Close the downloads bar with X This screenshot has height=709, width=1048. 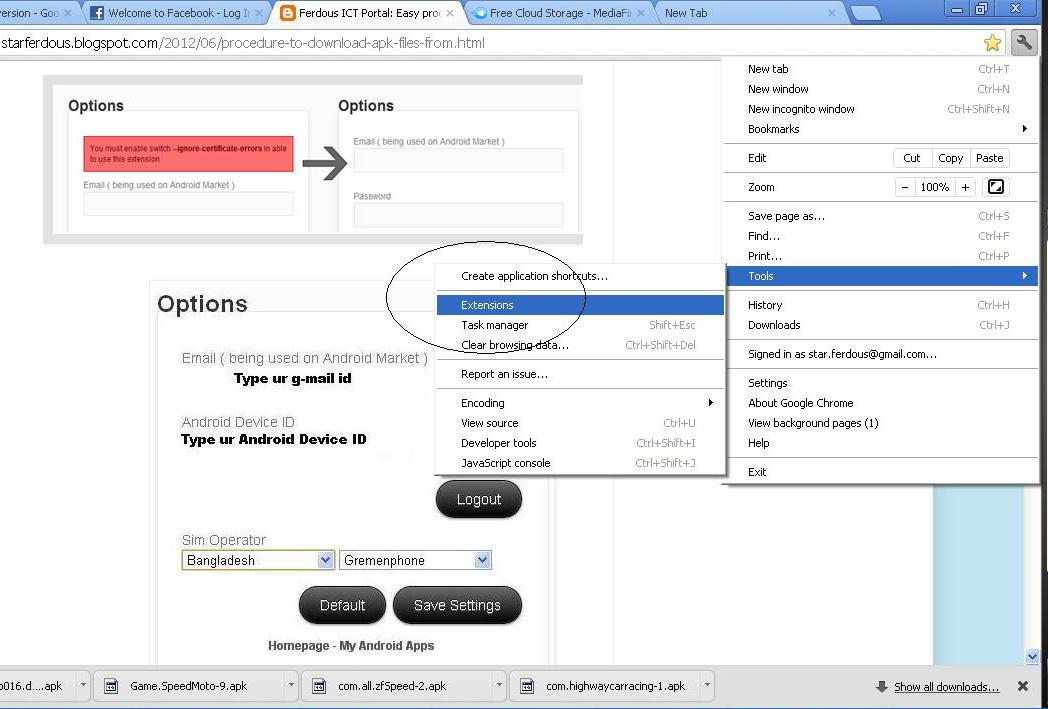tap(1023, 686)
